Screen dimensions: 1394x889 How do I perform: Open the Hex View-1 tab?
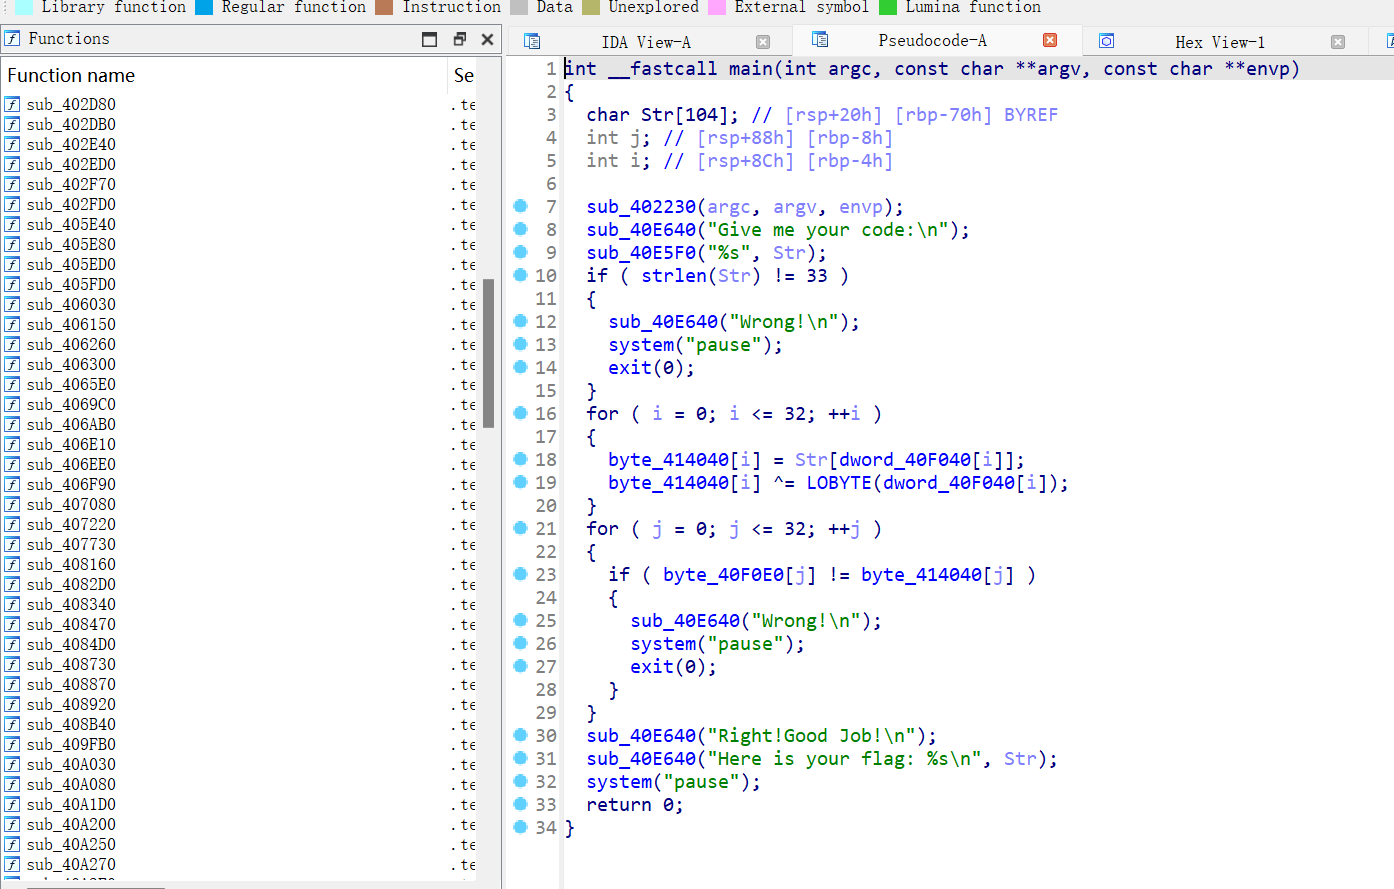1219,42
